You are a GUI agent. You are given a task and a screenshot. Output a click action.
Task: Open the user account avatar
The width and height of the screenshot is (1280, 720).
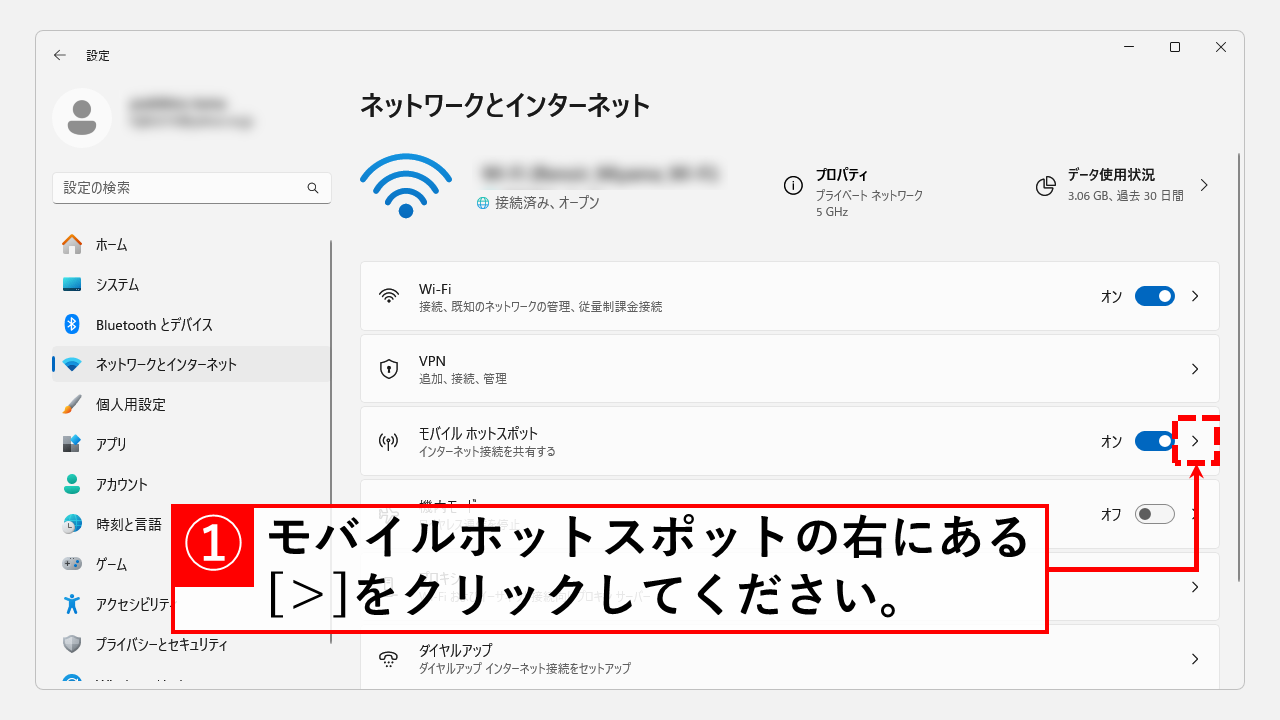tap(82, 118)
